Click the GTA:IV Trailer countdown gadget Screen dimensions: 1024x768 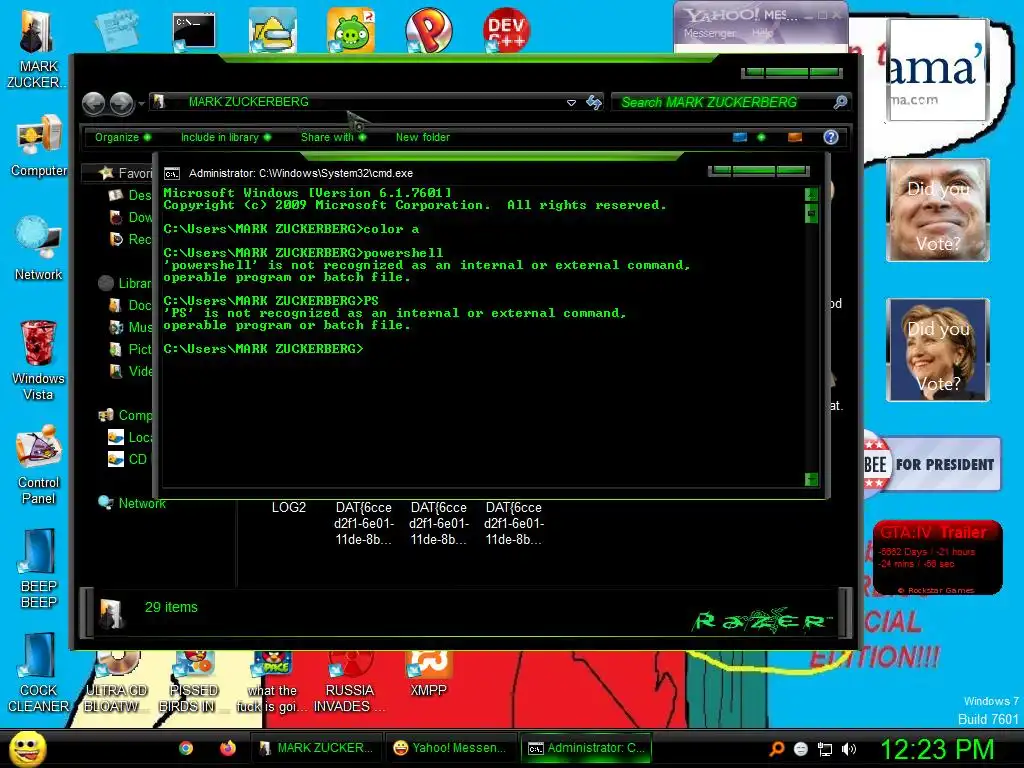click(x=938, y=557)
